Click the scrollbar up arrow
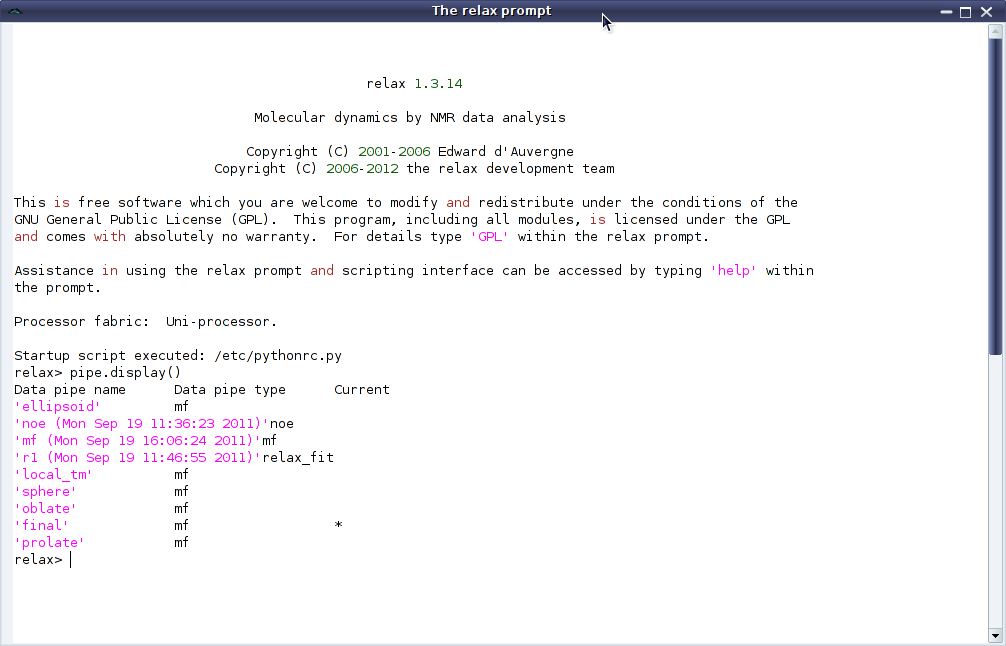The image size is (1006, 646). point(995,33)
